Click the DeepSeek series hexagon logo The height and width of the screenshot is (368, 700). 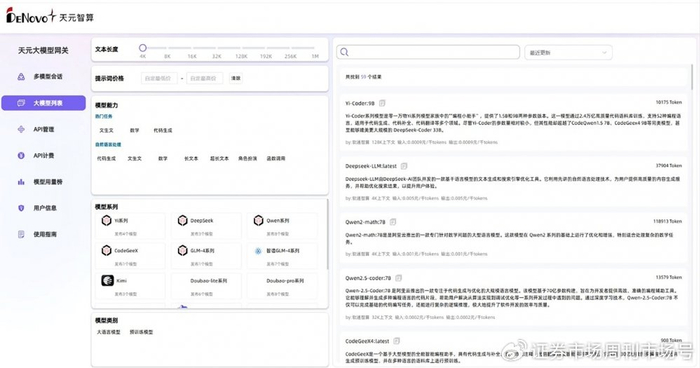pos(182,220)
